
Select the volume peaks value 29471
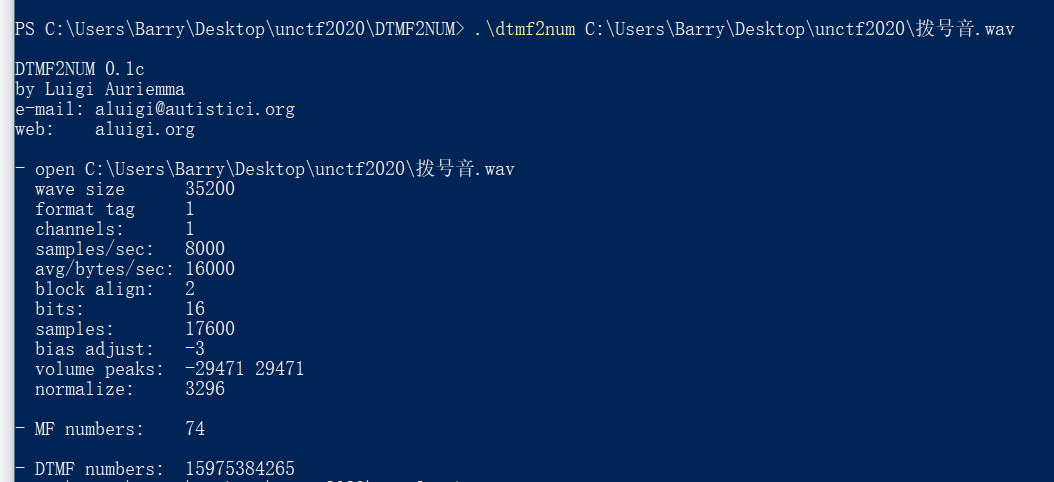click(280, 368)
